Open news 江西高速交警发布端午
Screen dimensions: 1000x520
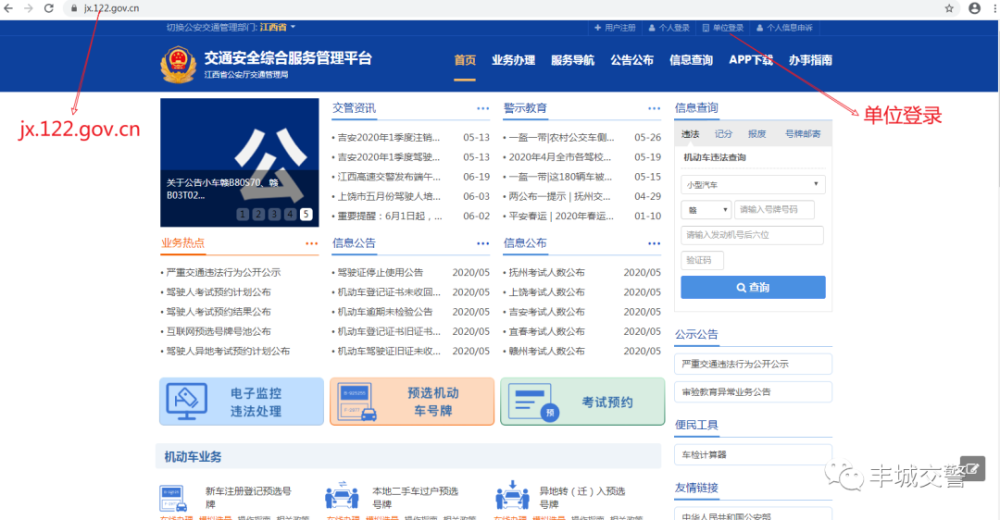(x=388, y=177)
